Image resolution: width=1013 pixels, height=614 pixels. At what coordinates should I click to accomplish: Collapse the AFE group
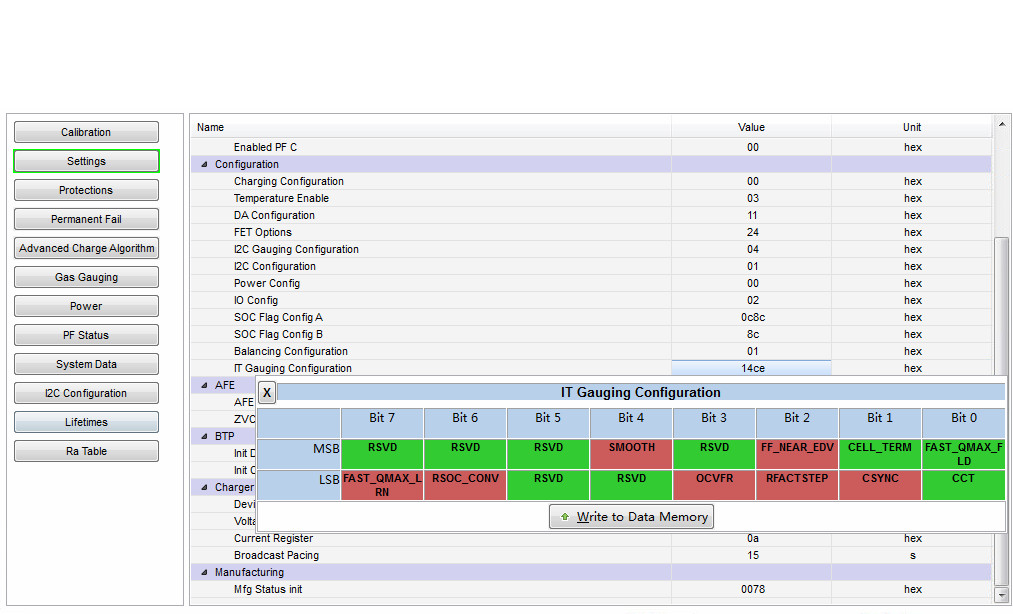[x=204, y=385]
